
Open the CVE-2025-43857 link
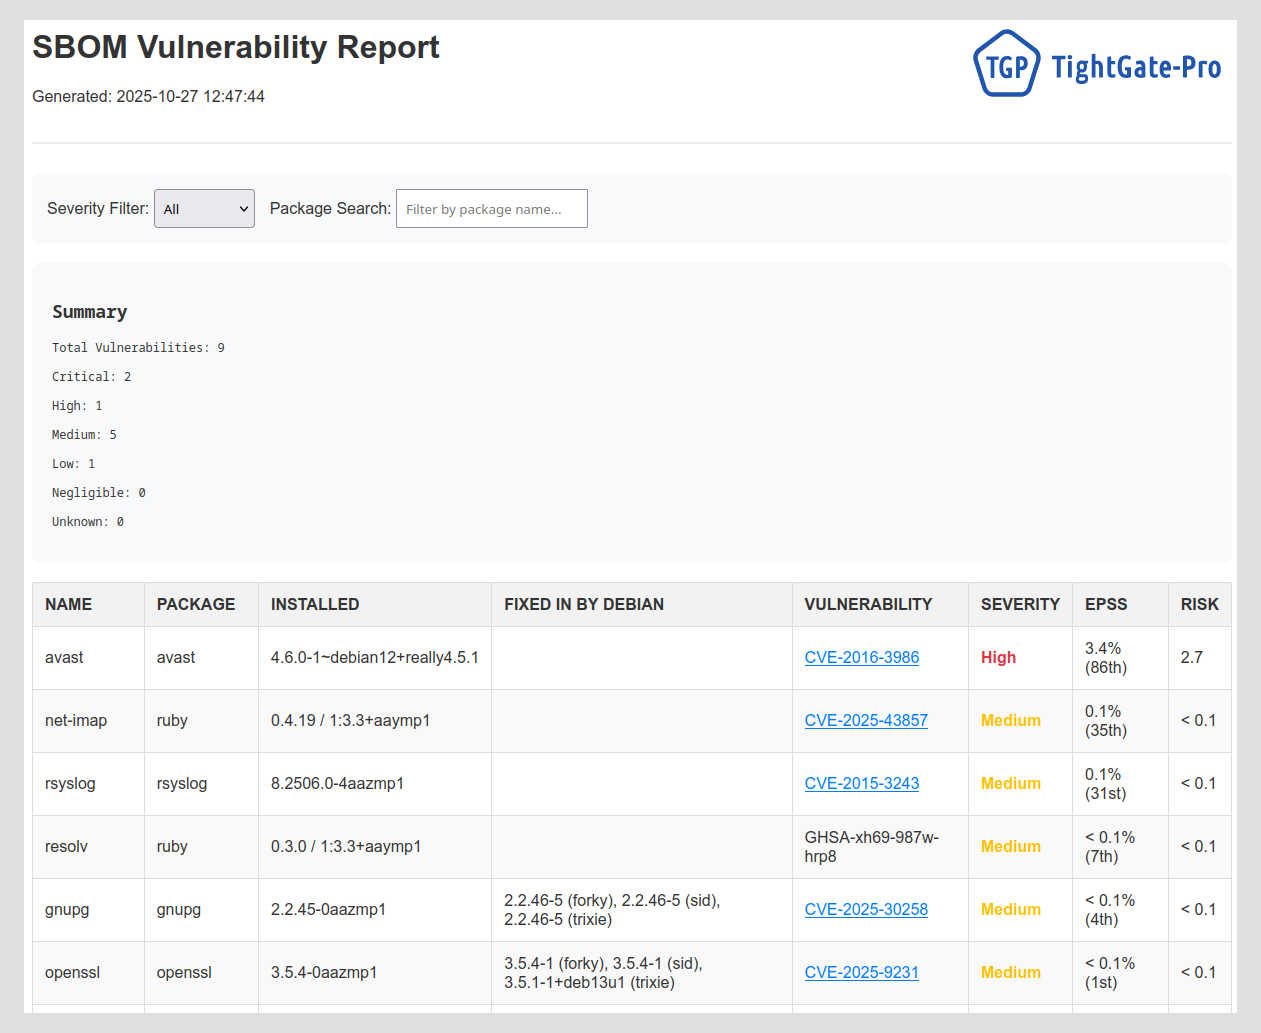click(x=865, y=721)
